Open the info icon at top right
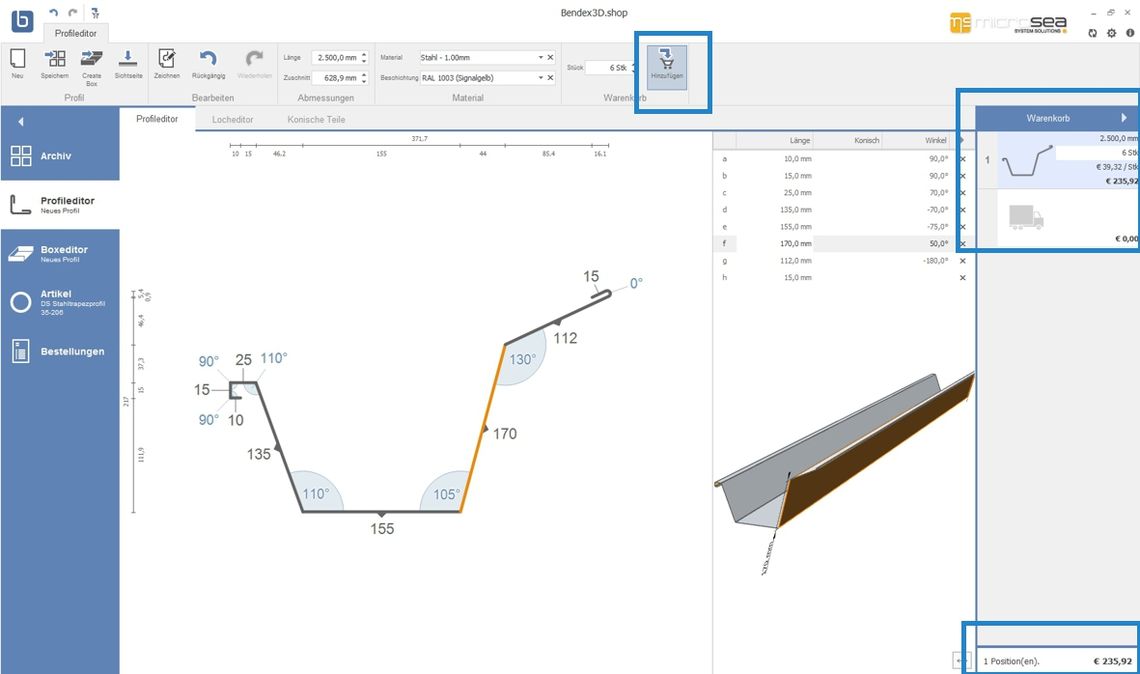The width and height of the screenshot is (1140, 674). click(1130, 33)
